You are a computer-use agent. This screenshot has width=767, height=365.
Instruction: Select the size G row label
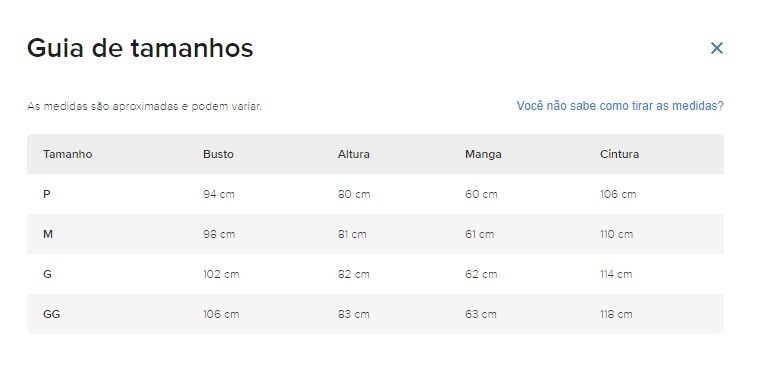[47, 274]
